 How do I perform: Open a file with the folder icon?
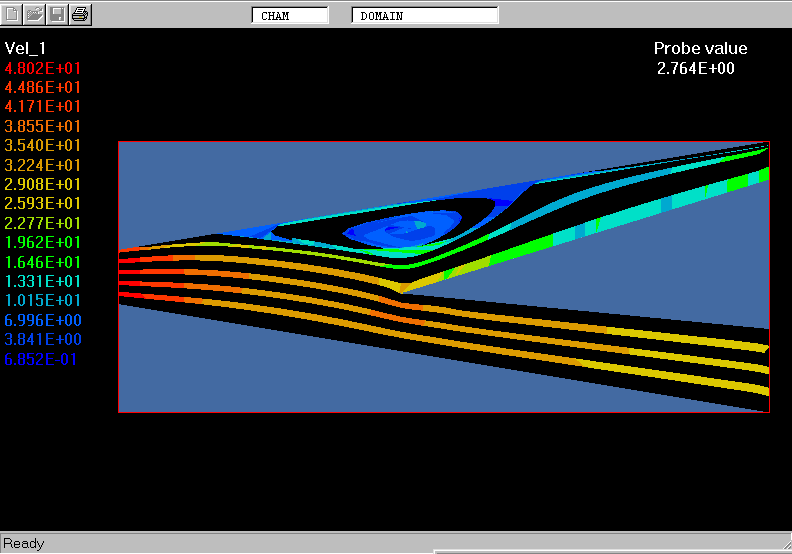[x=35, y=15]
